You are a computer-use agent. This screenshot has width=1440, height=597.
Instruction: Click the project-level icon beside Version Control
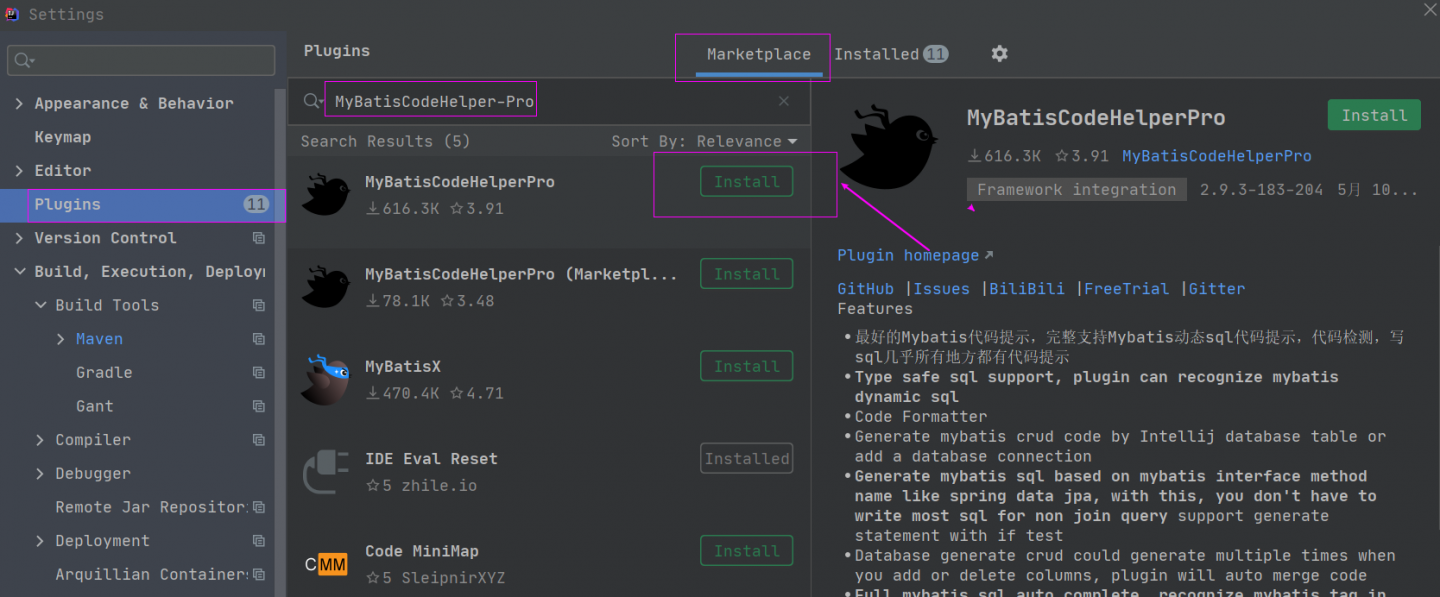(x=259, y=238)
